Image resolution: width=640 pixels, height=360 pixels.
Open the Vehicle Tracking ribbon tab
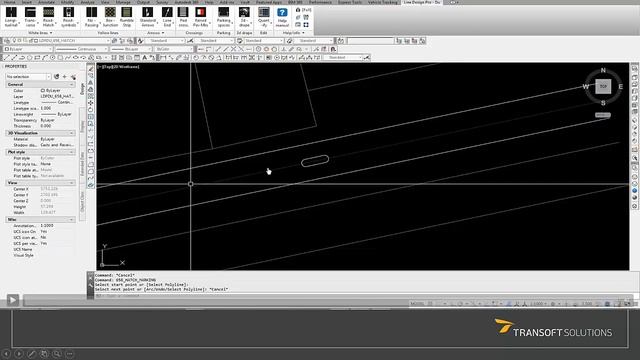(x=382, y=2)
